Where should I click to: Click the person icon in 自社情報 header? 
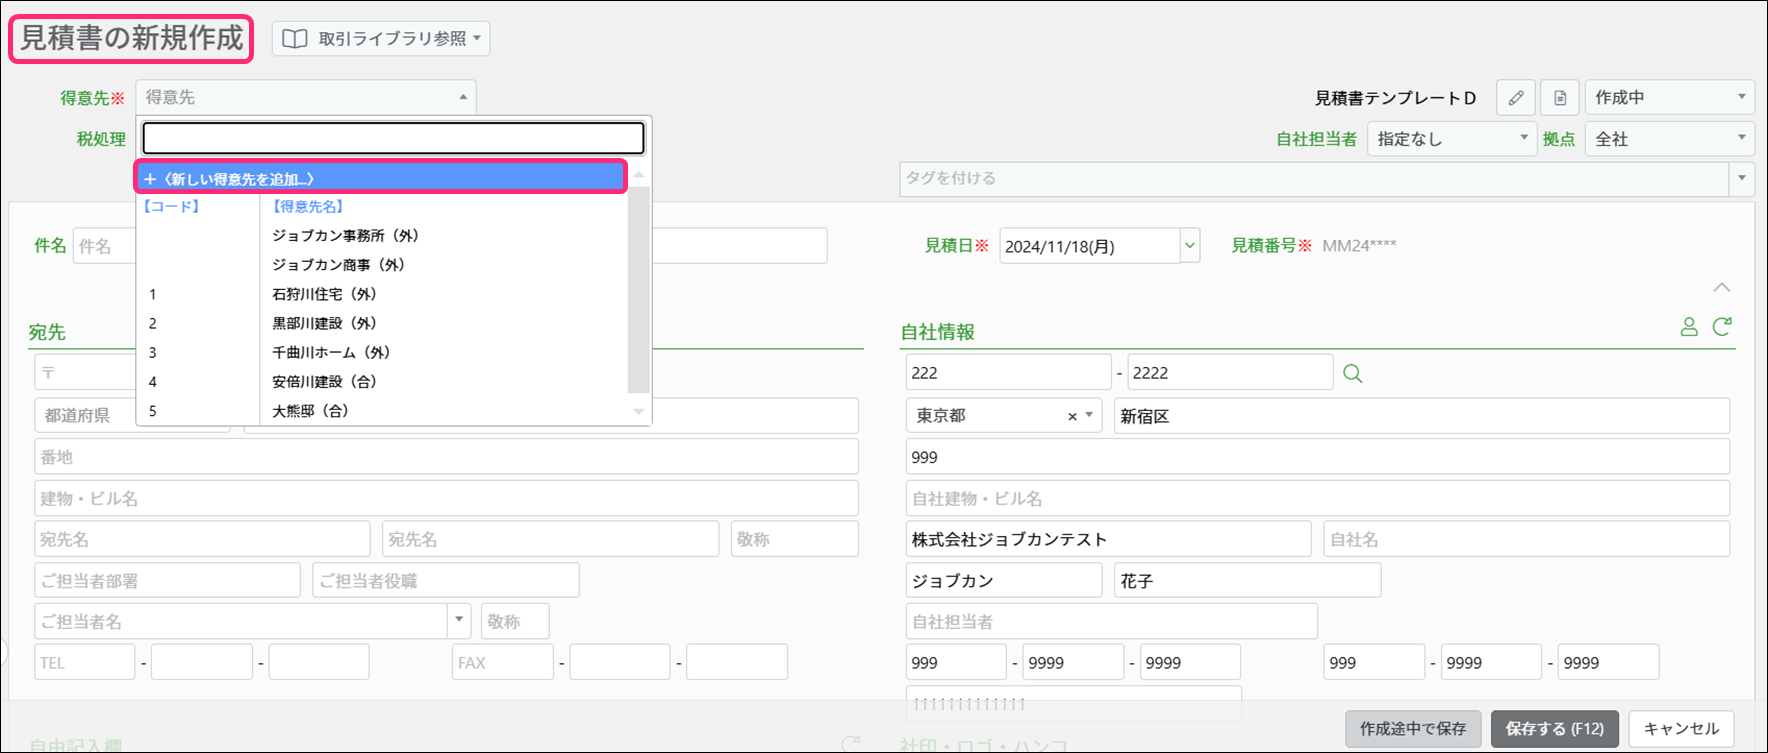[1689, 327]
